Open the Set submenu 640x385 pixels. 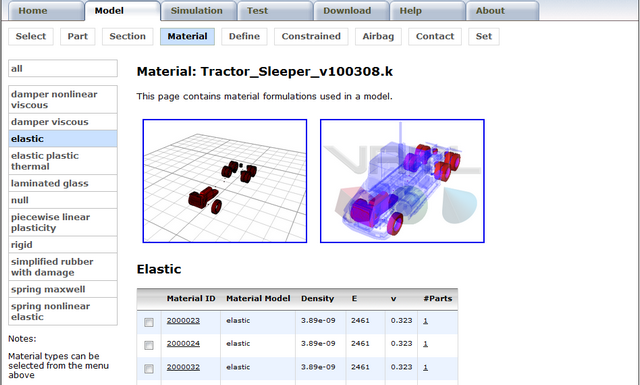[484, 36]
